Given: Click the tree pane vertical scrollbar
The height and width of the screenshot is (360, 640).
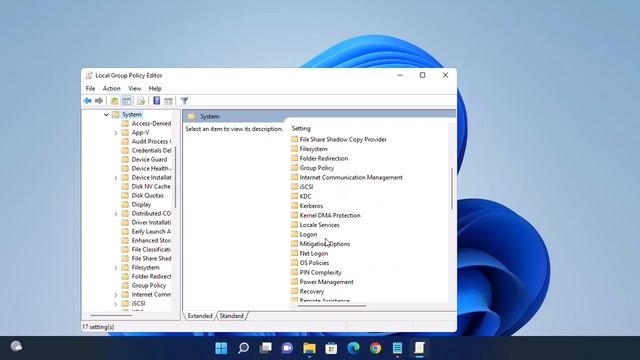Looking at the screenshot, I should click(x=176, y=177).
